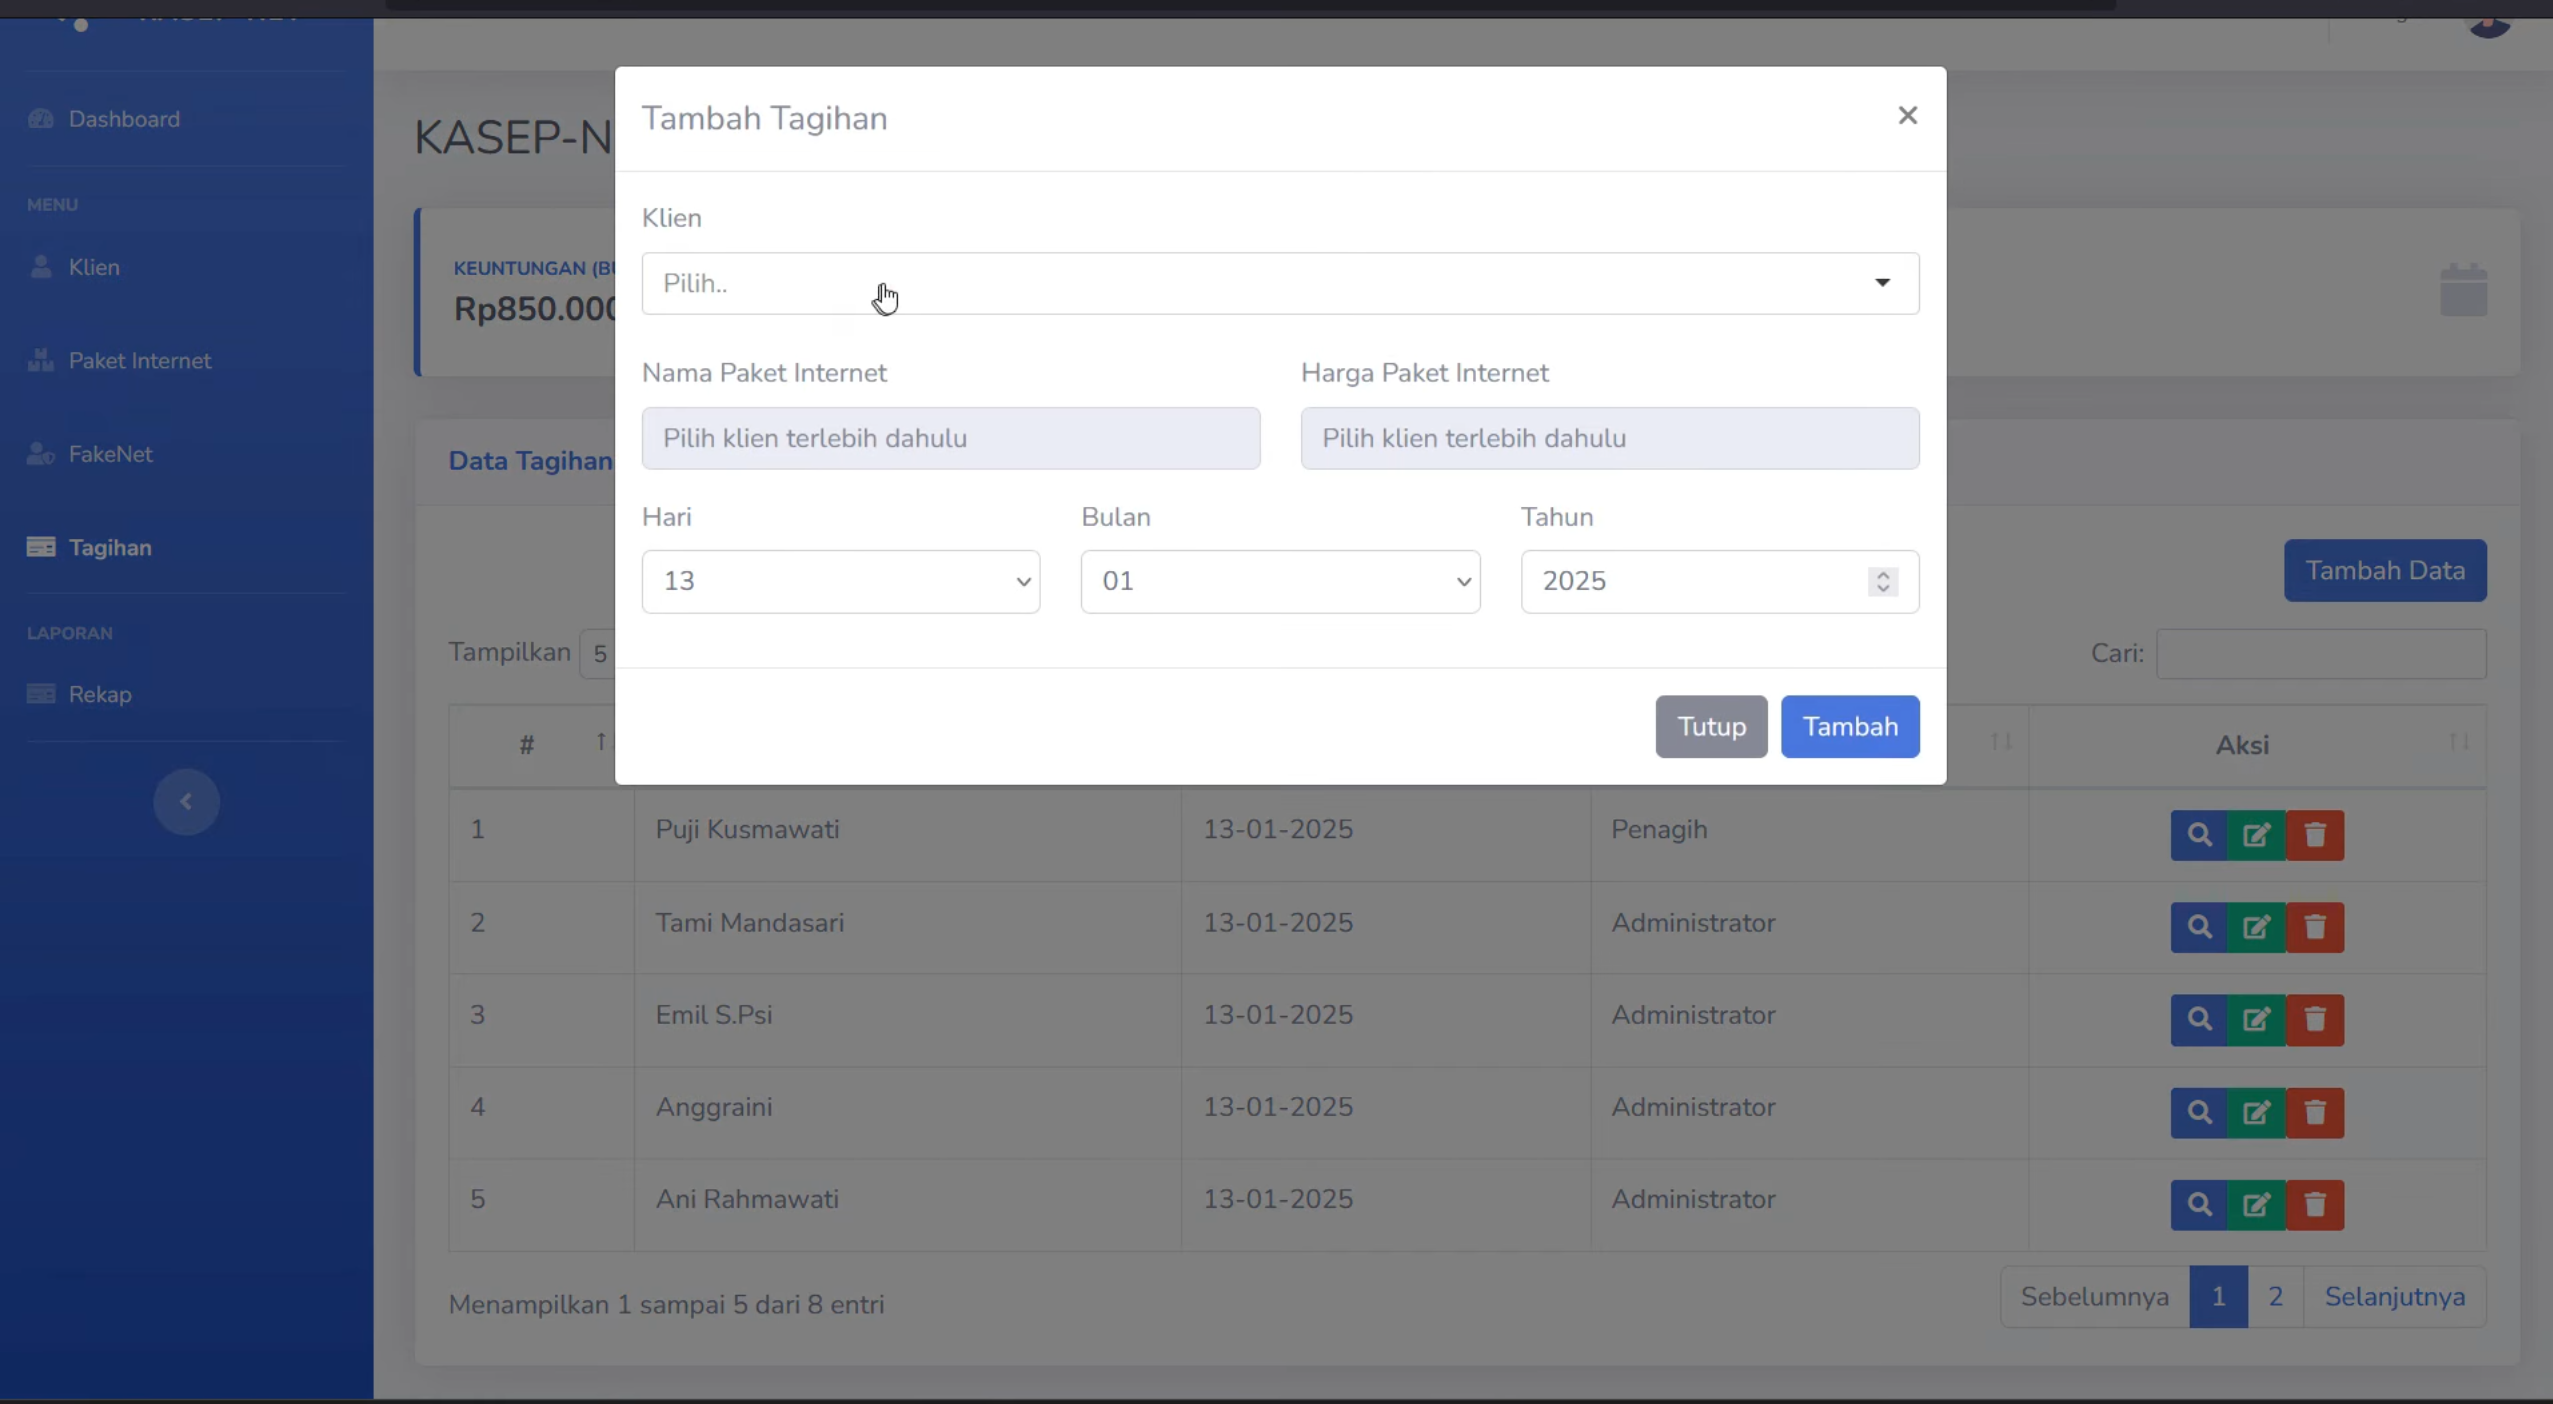2553x1404 pixels.
Task: Click the Tambah Data button
Action: tap(2384, 570)
